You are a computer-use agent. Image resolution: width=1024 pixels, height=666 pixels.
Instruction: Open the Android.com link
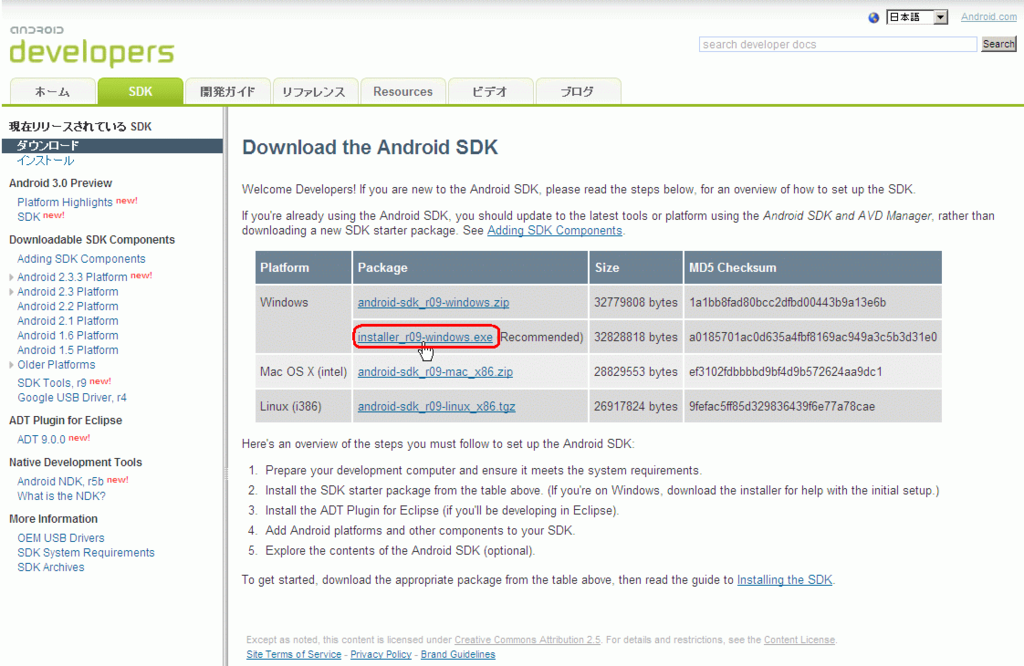click(988, 17)
